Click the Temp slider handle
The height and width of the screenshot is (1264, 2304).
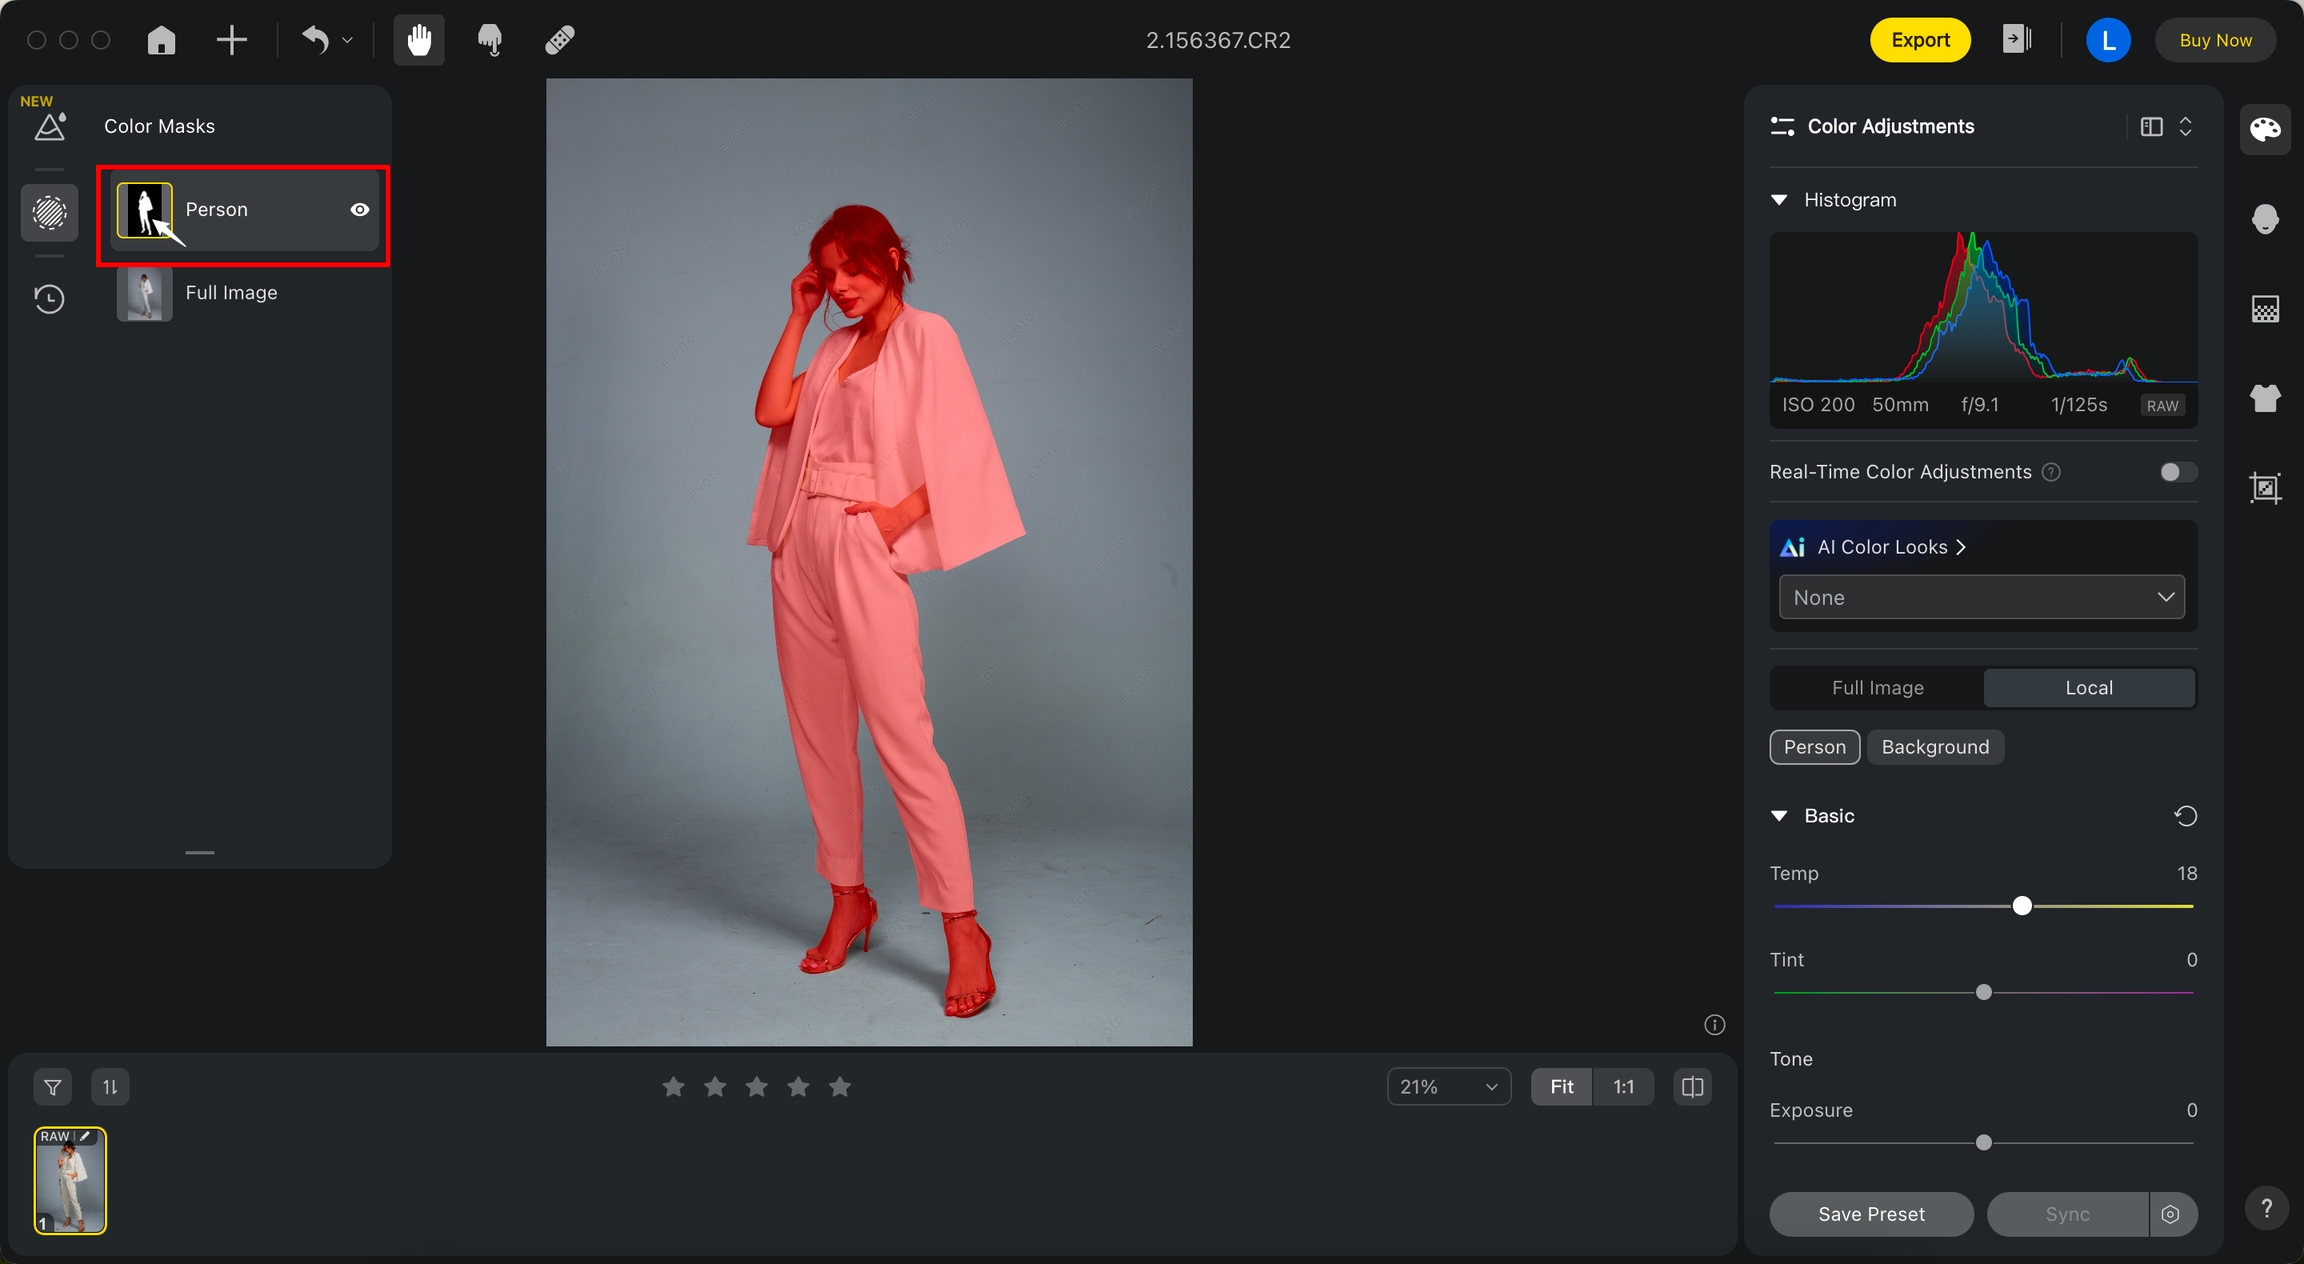(x=2022, y=906)
